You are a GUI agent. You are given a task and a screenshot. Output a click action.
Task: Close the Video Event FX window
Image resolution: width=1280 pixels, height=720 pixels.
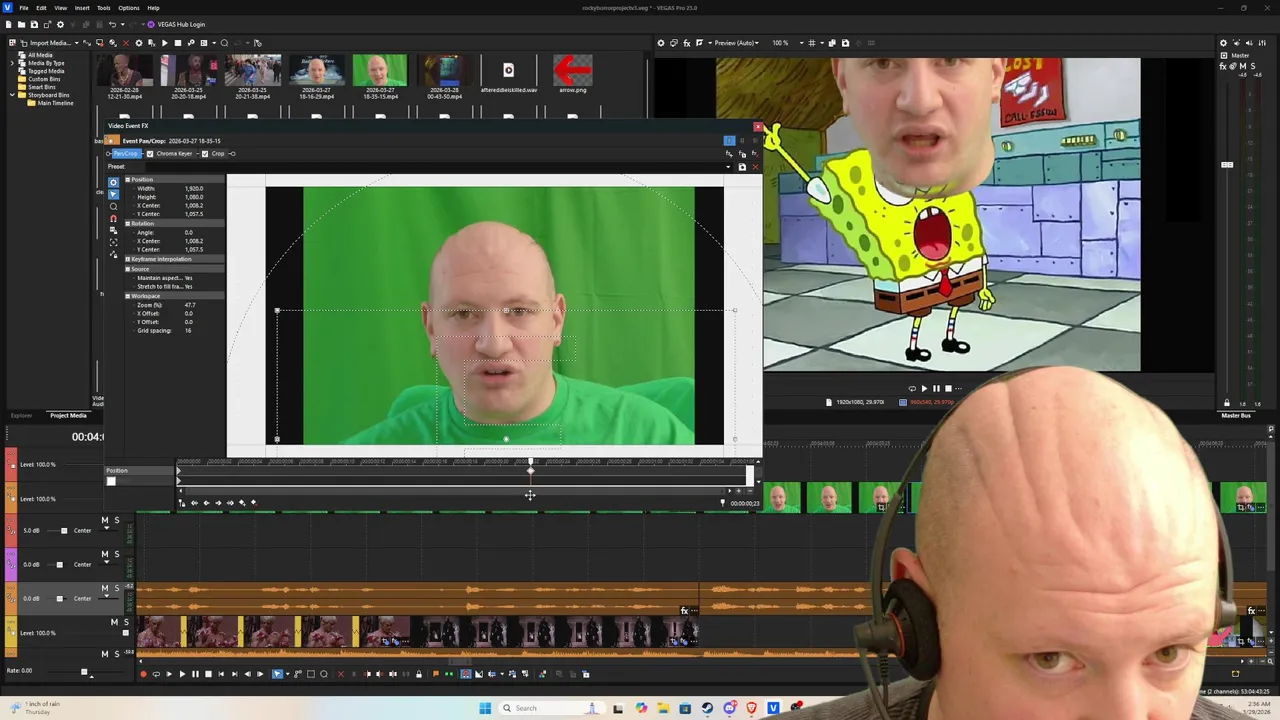pyautogui.click(x=758, y=127)
